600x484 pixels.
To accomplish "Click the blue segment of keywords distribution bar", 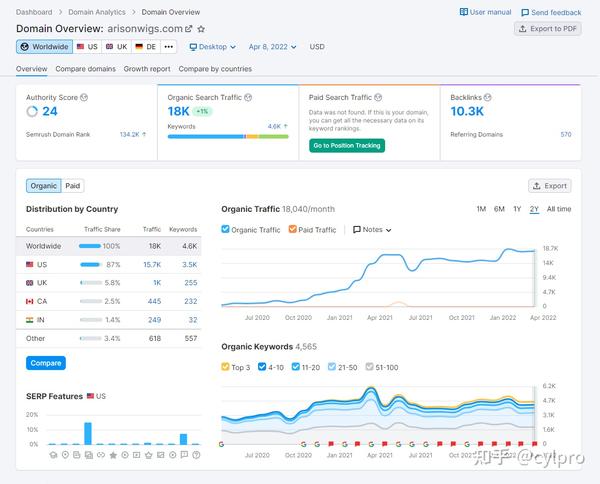I will [x=206, y=136].
